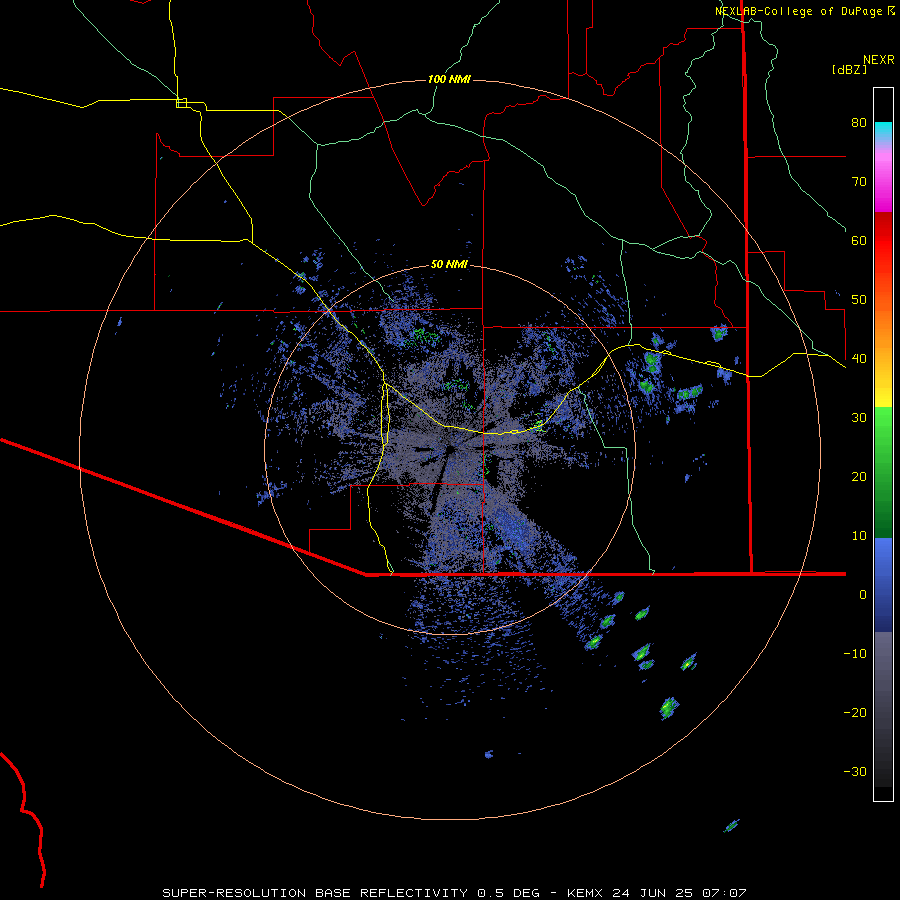Click the -10 value on the dBZ scale
This screenshot has width=900, height=900.
855,654
